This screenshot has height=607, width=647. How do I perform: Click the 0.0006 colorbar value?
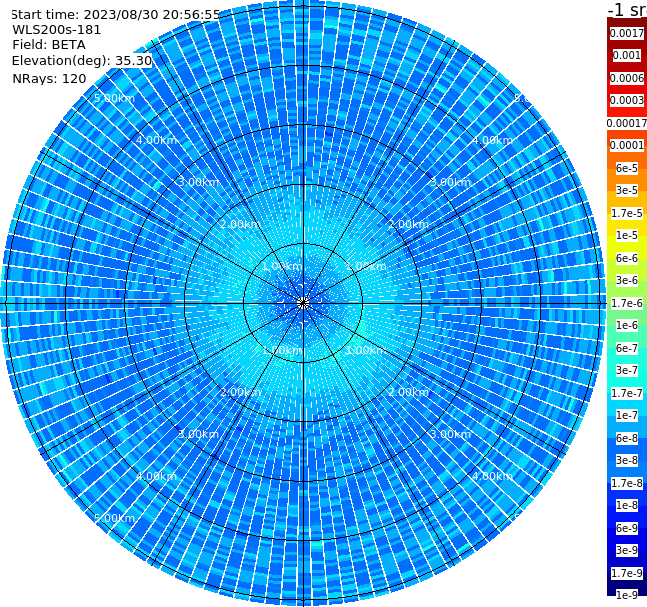click(x=627, y=78)
